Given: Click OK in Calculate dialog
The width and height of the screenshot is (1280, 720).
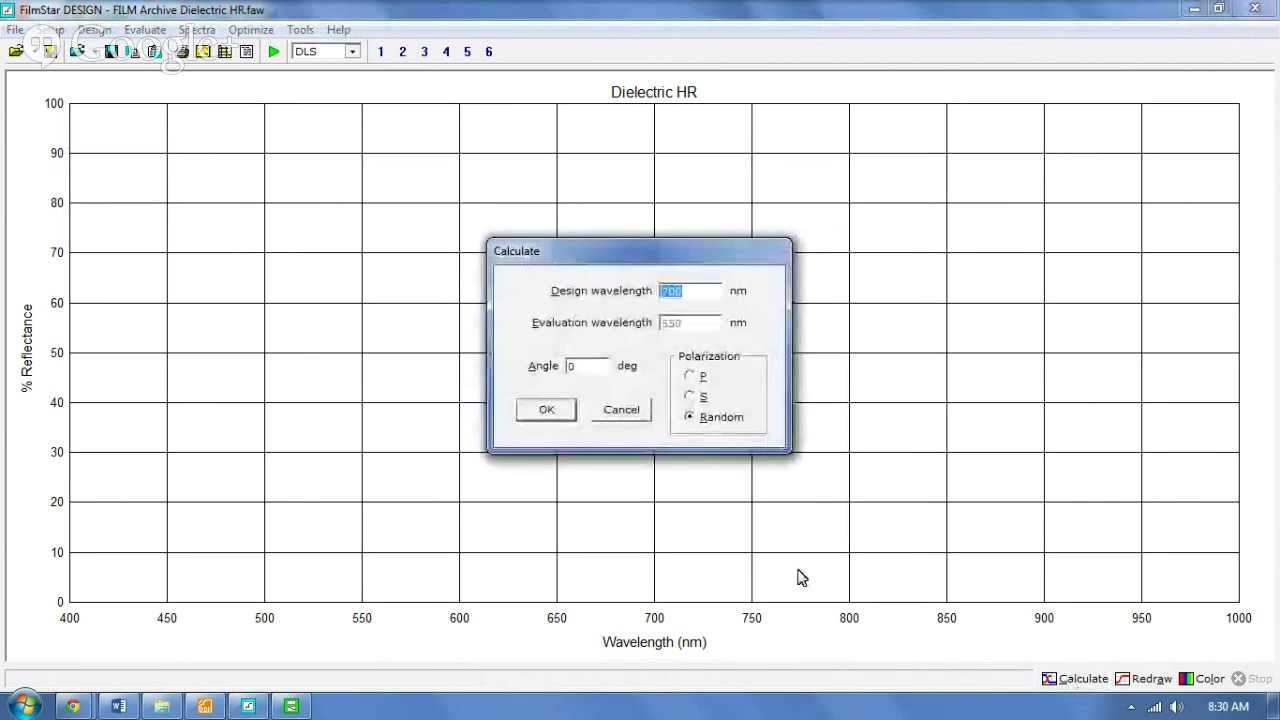Looking at the screenshot, I should [x=546, y=409].
